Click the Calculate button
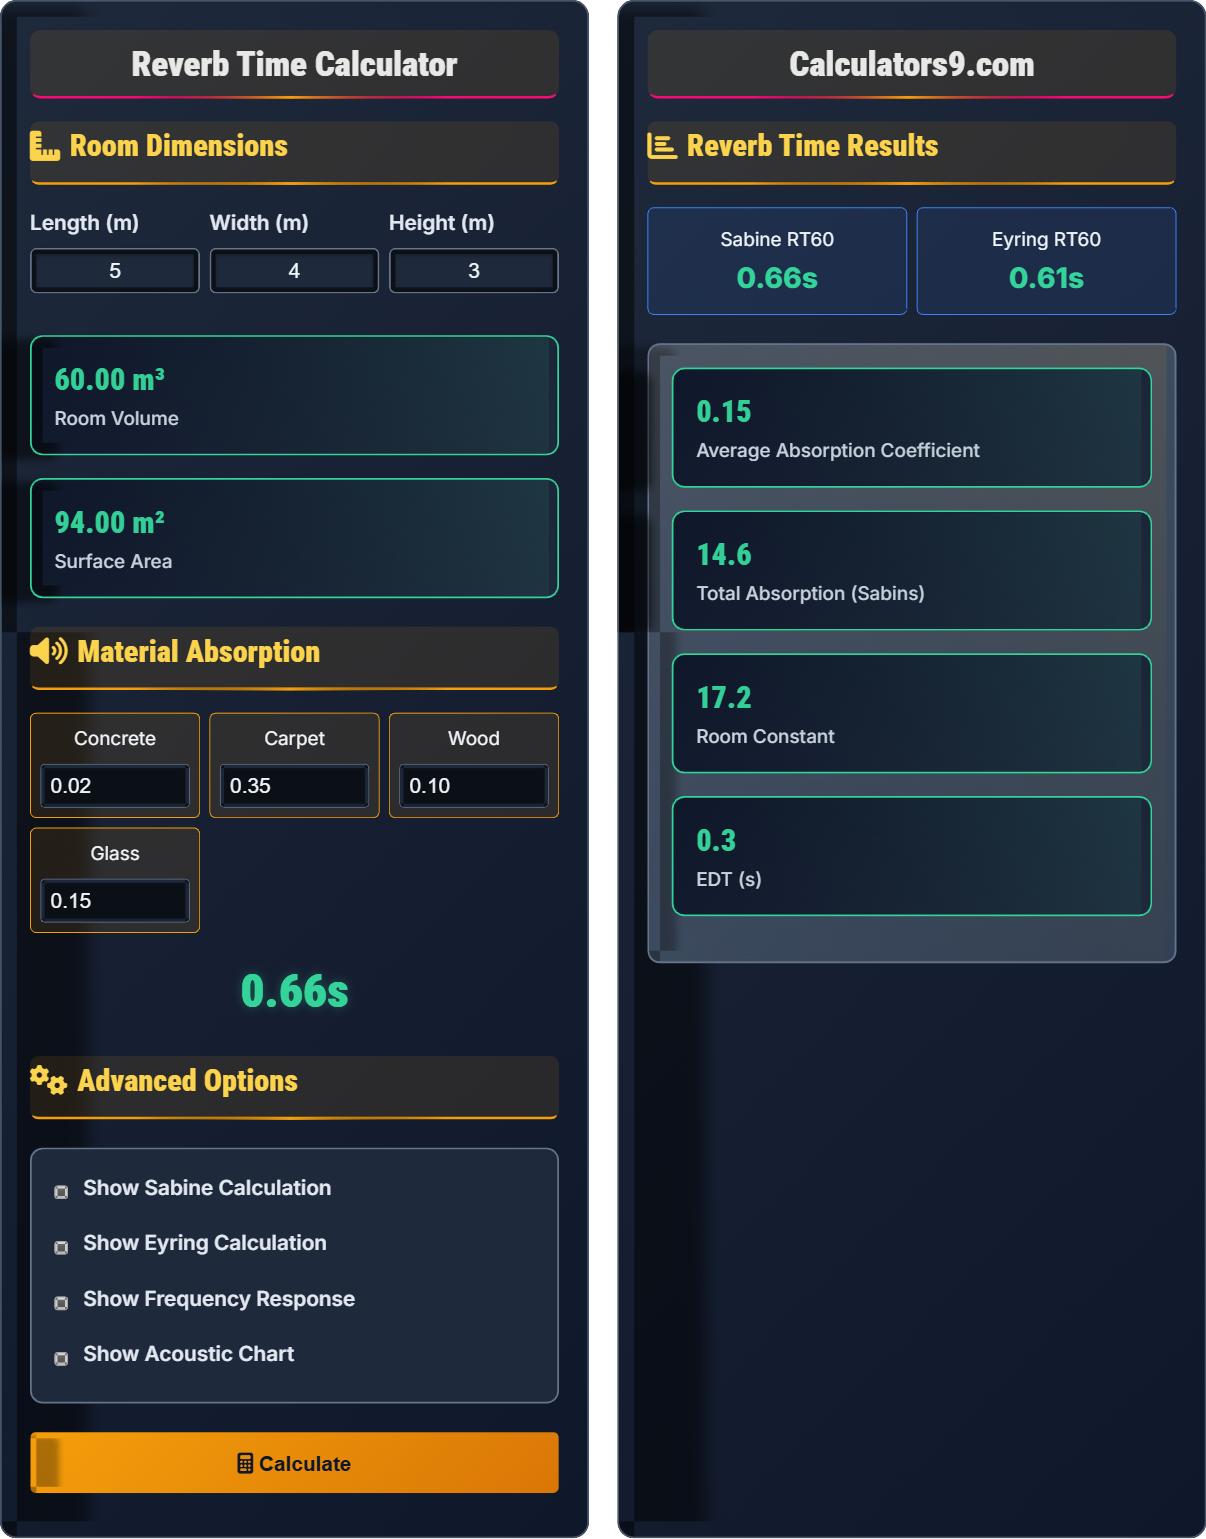Image resolution: width=1206 pixels, height=1539 pixels. click(294, 1463)
